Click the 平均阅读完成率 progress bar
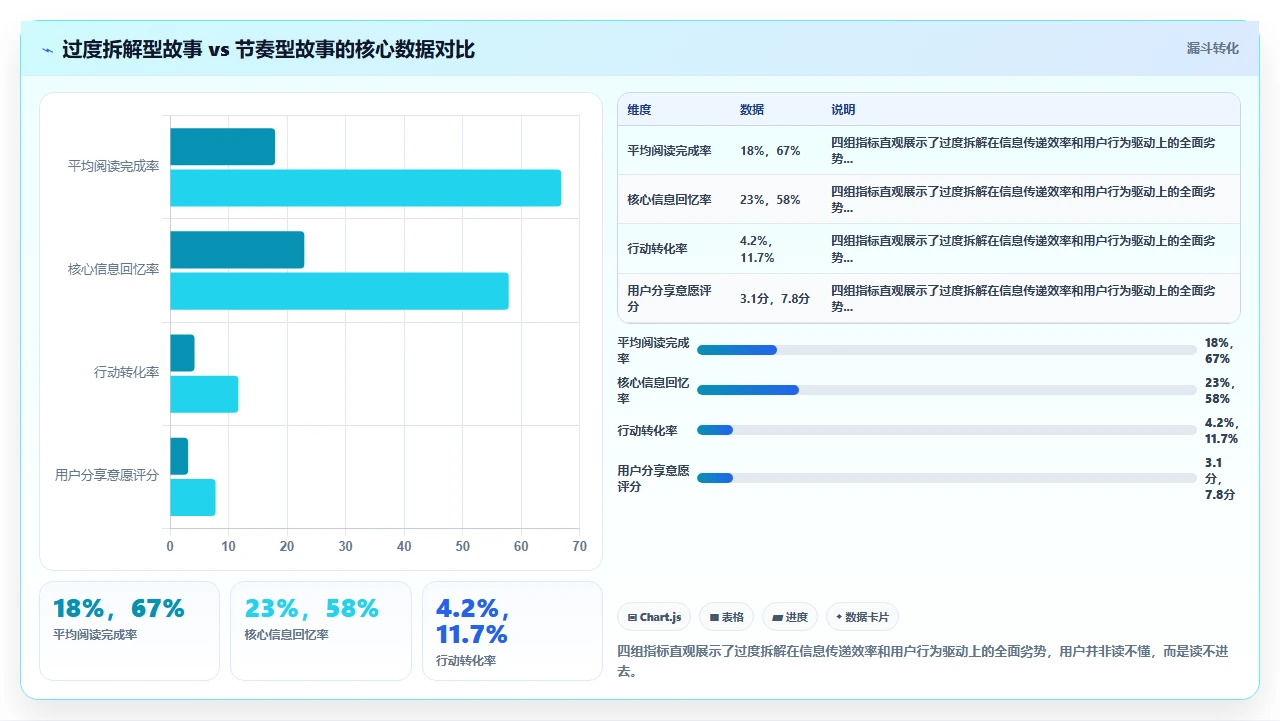 click(946, 350)
